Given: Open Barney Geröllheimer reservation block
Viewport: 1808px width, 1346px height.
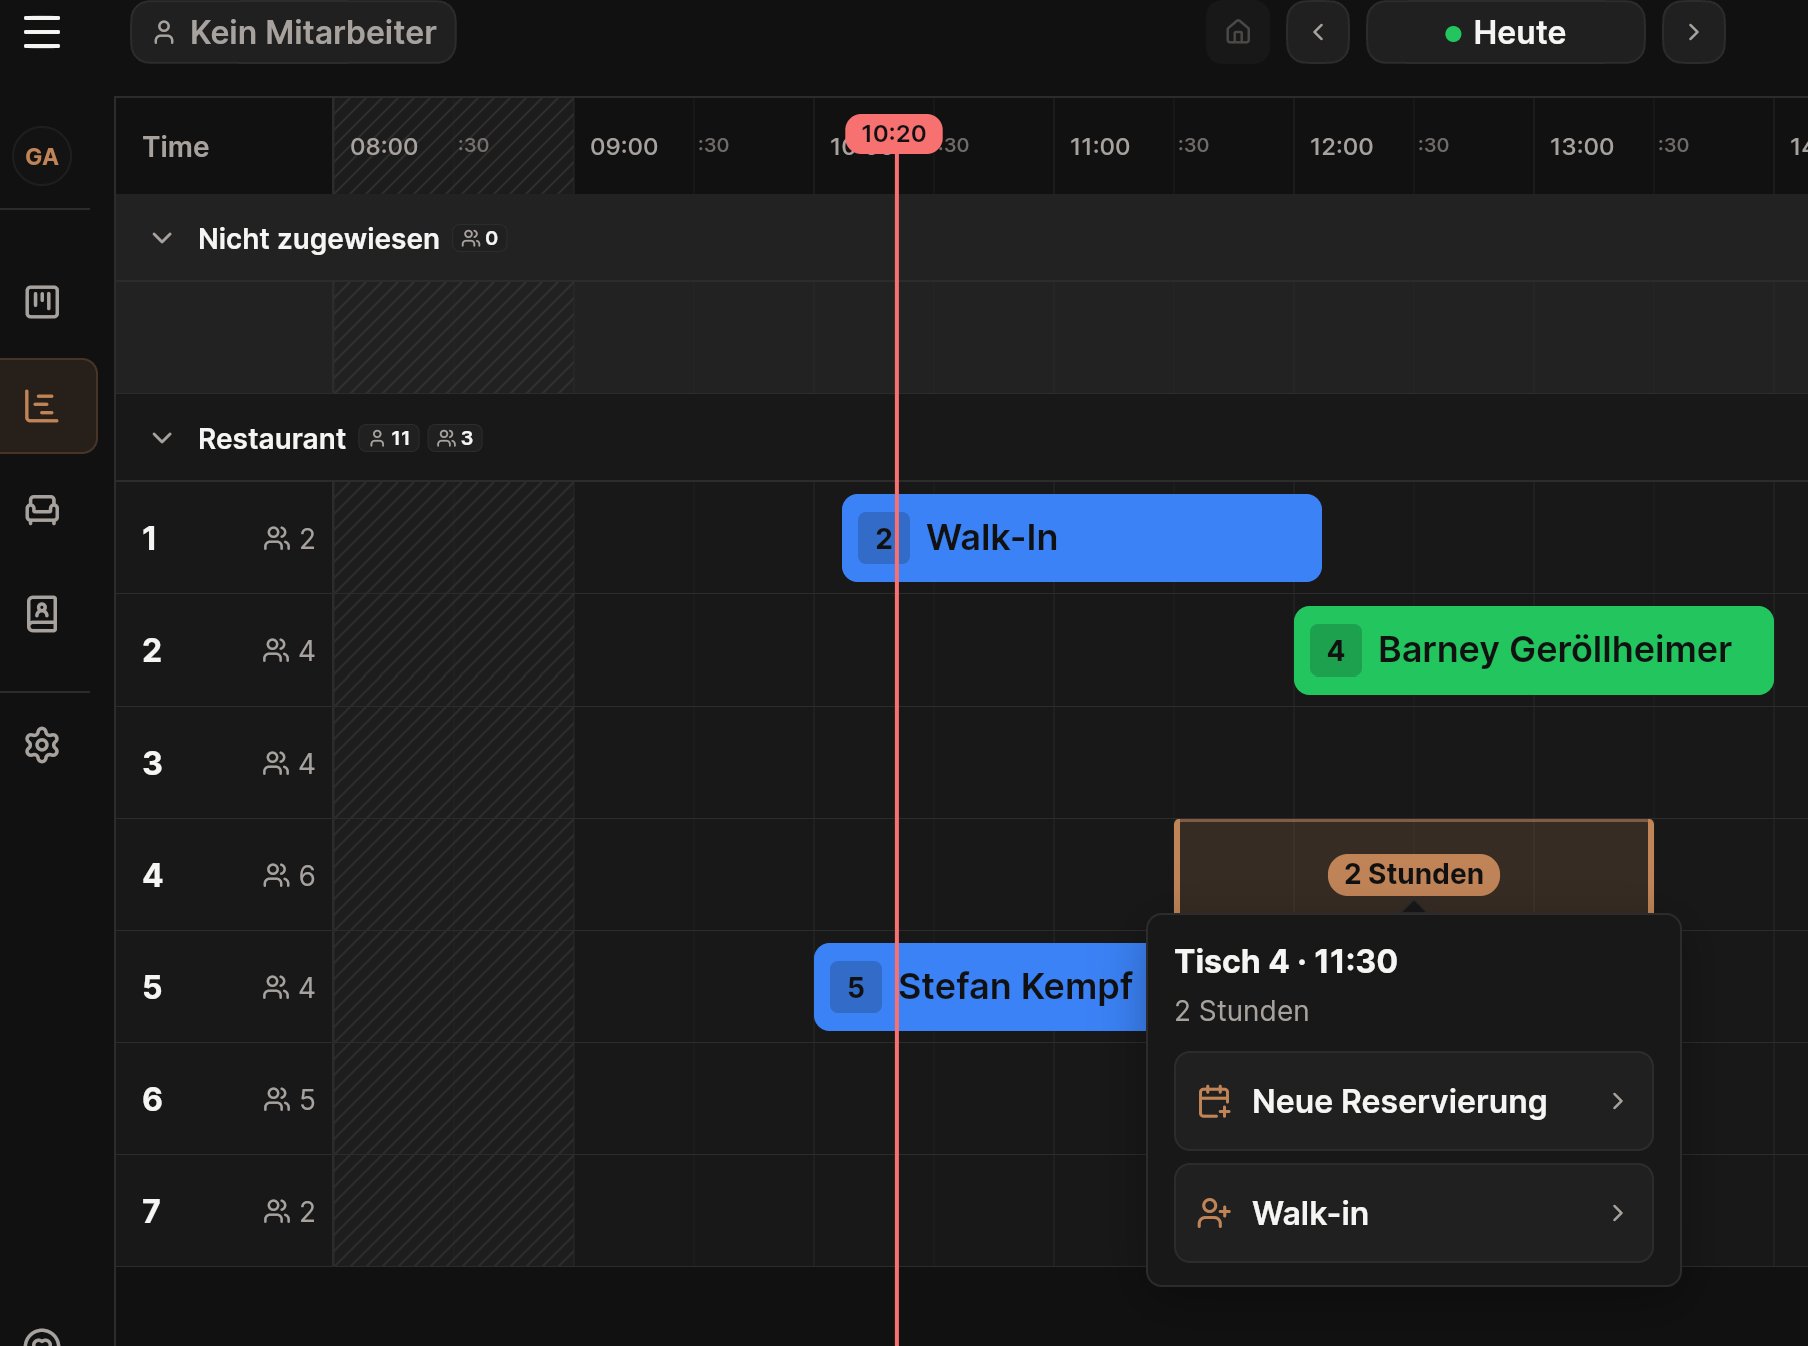Looking at the screenshot, I should click(x=1533, y=650).
